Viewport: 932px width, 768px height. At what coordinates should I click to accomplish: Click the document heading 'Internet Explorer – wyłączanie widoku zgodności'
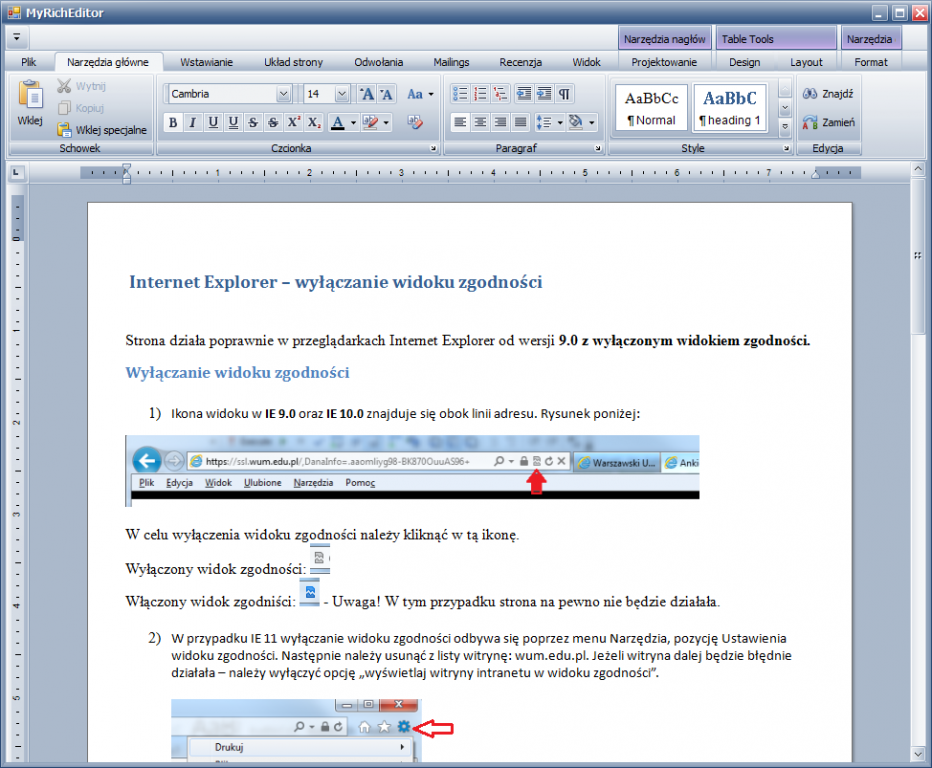tap(336, 282)
